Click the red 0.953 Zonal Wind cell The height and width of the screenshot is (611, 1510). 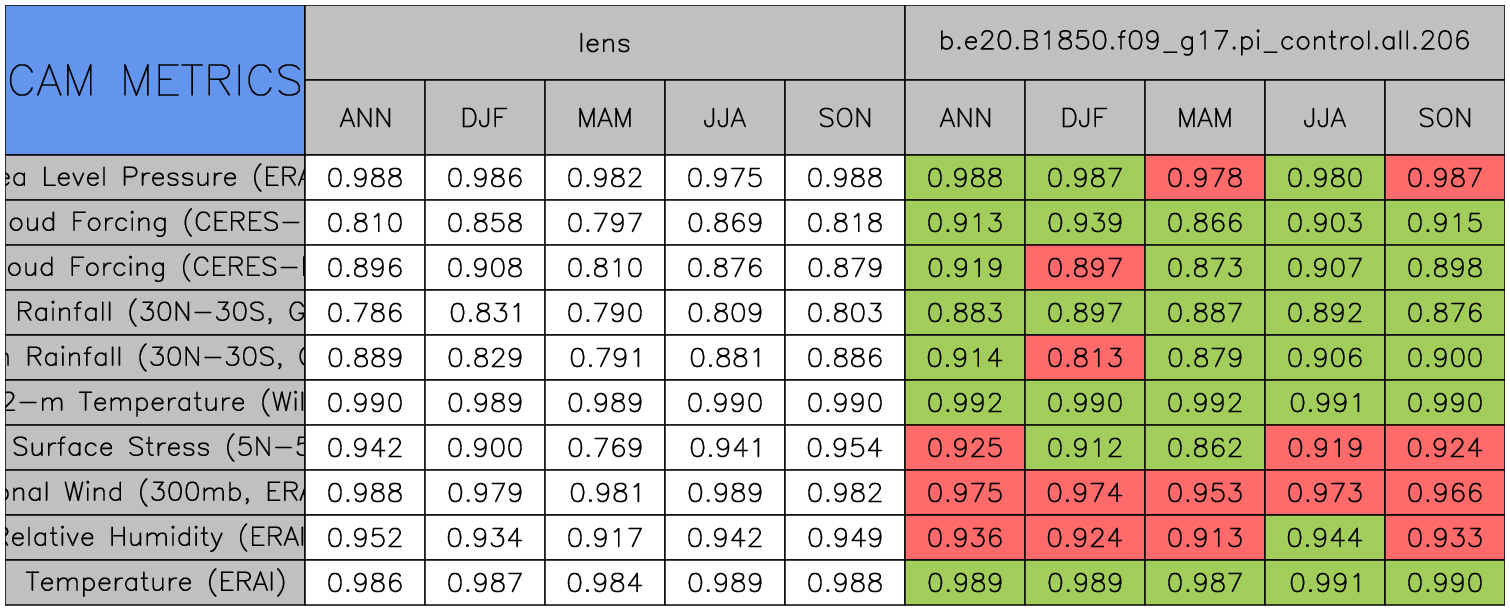tap(1204, 493)
